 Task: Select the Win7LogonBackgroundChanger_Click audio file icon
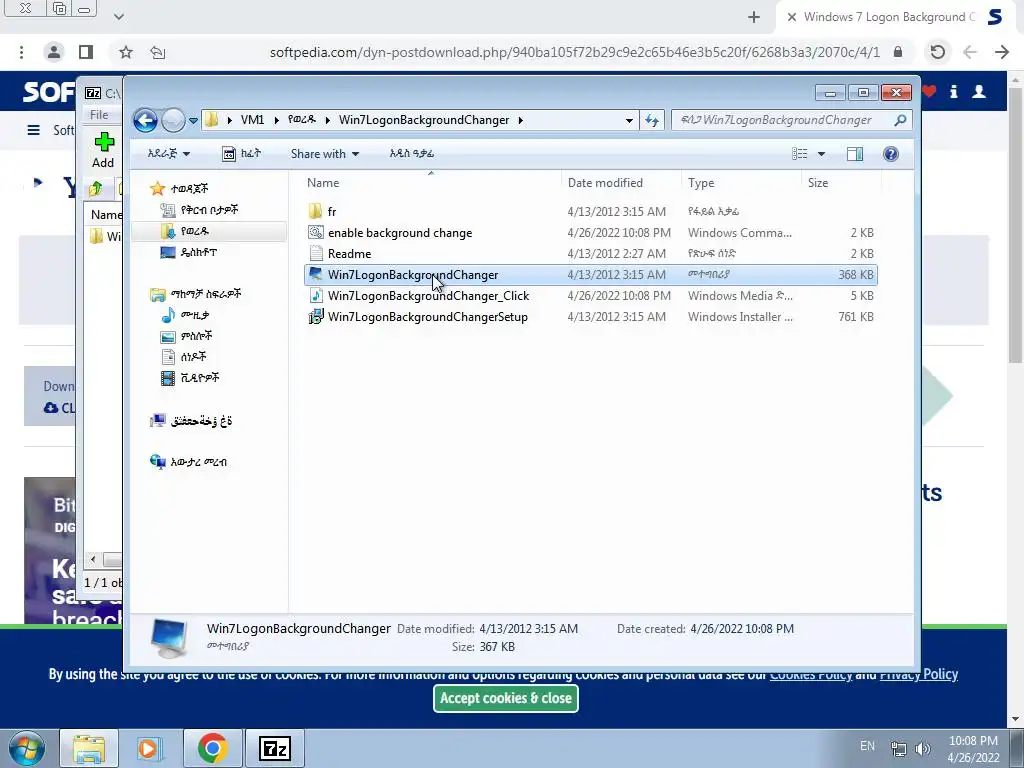tap(316, 295)
